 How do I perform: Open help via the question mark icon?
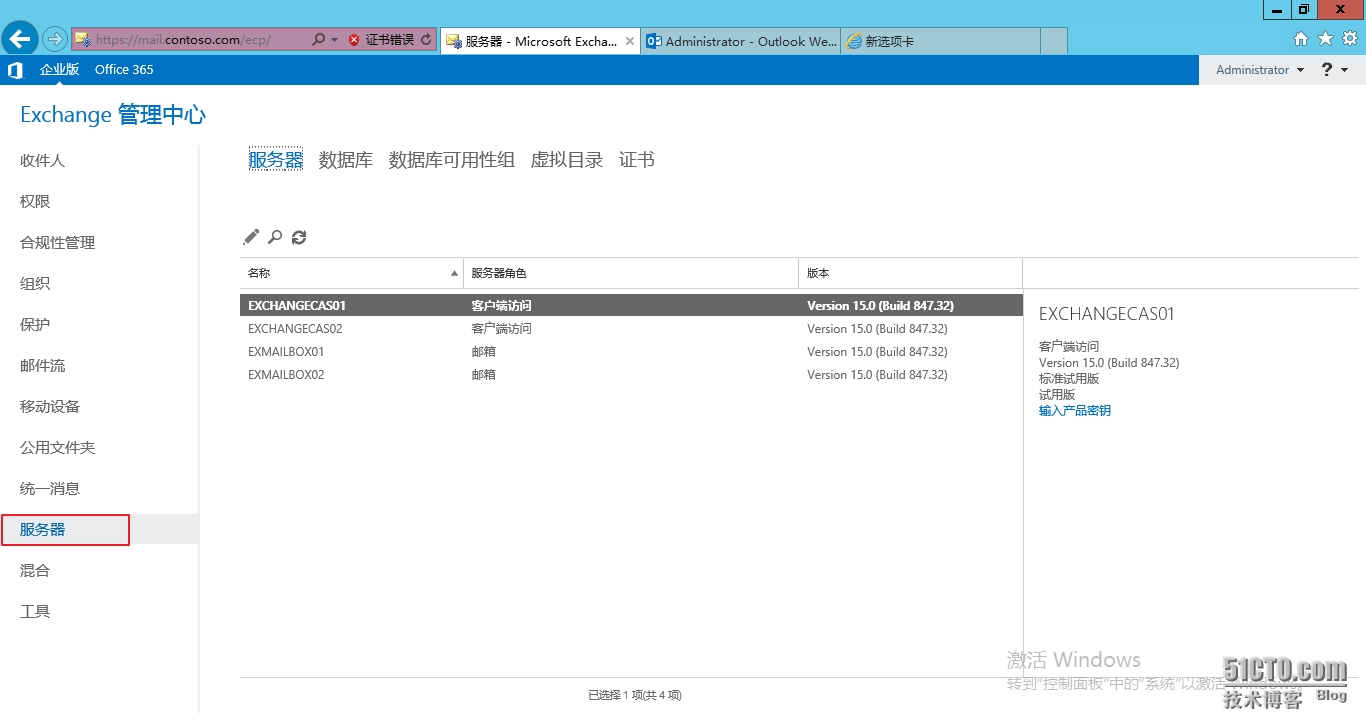click(x=1326, y=69)
